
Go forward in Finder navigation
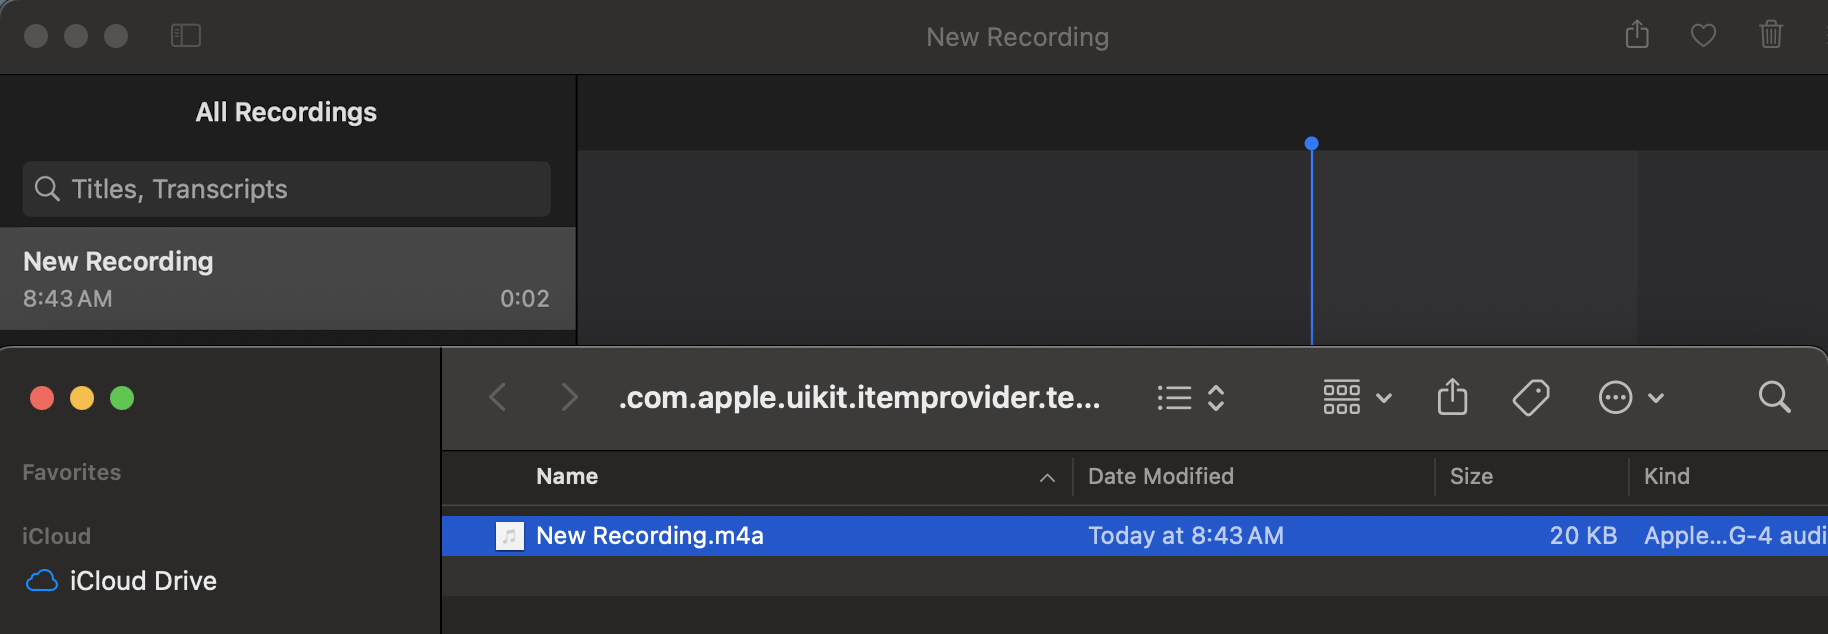click(x=569, y=398)
